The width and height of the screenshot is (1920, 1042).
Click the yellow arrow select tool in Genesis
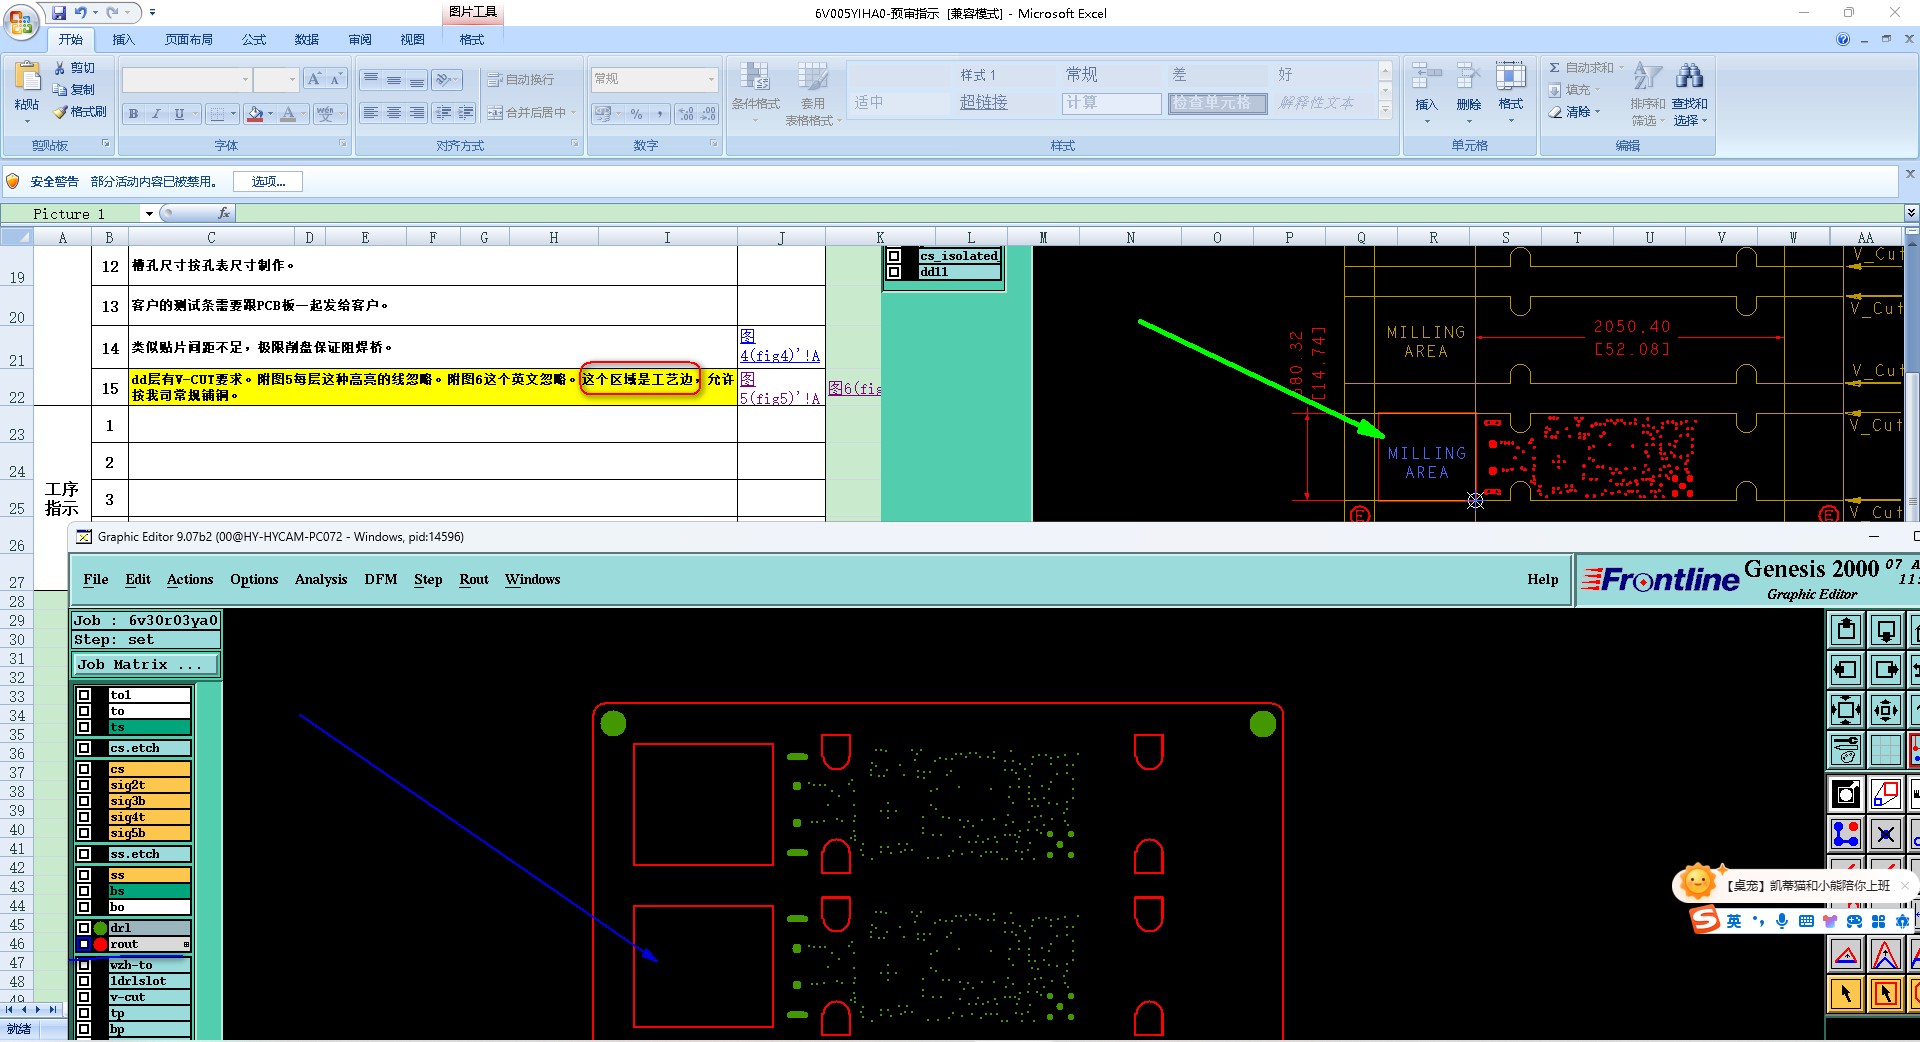tap(1846, 994)
